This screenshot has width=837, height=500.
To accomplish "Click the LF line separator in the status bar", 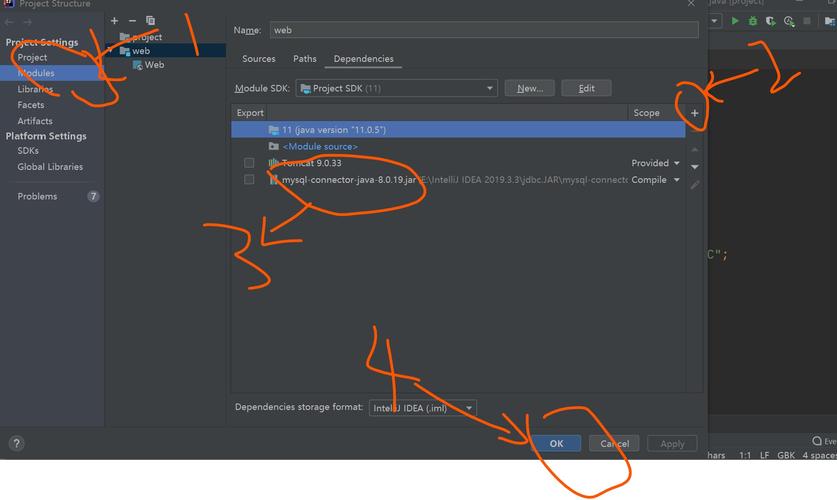I will (764, 455).
